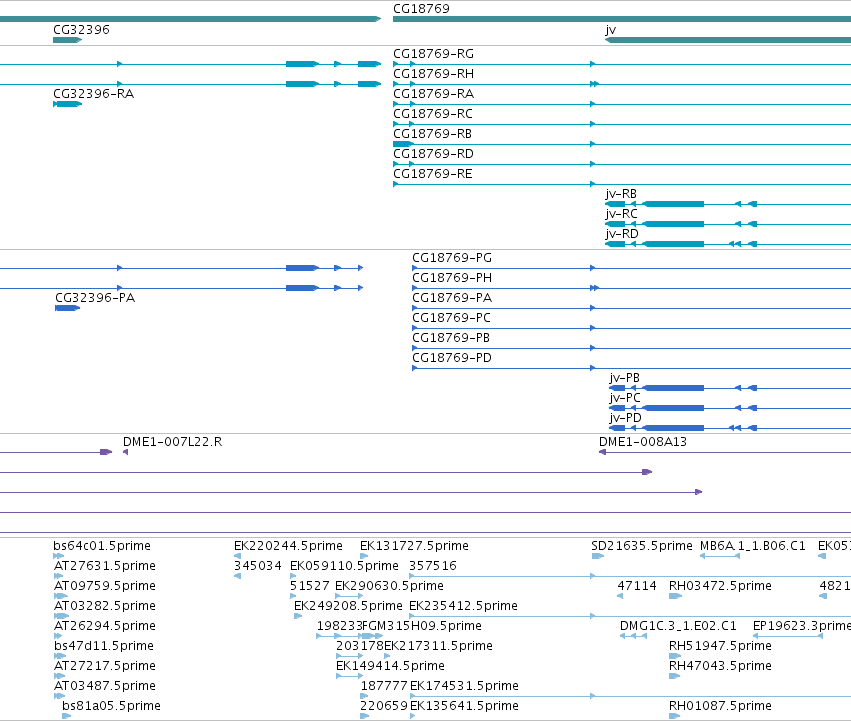
Task: Select the jv-RB transcript label
Action: pyautogui.click(x=621, y=194)
